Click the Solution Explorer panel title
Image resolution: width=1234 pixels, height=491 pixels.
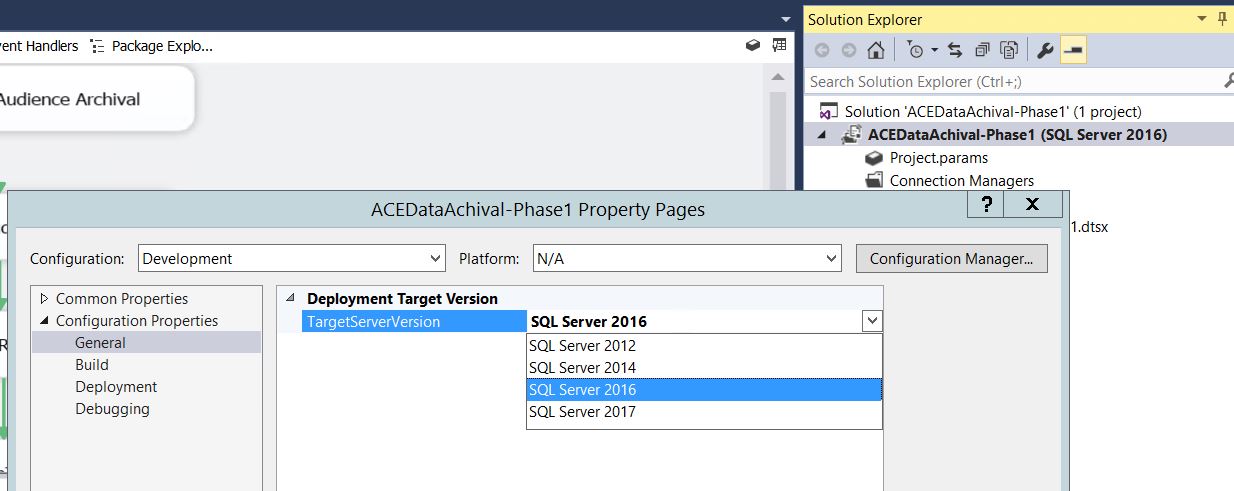[865, 19]
